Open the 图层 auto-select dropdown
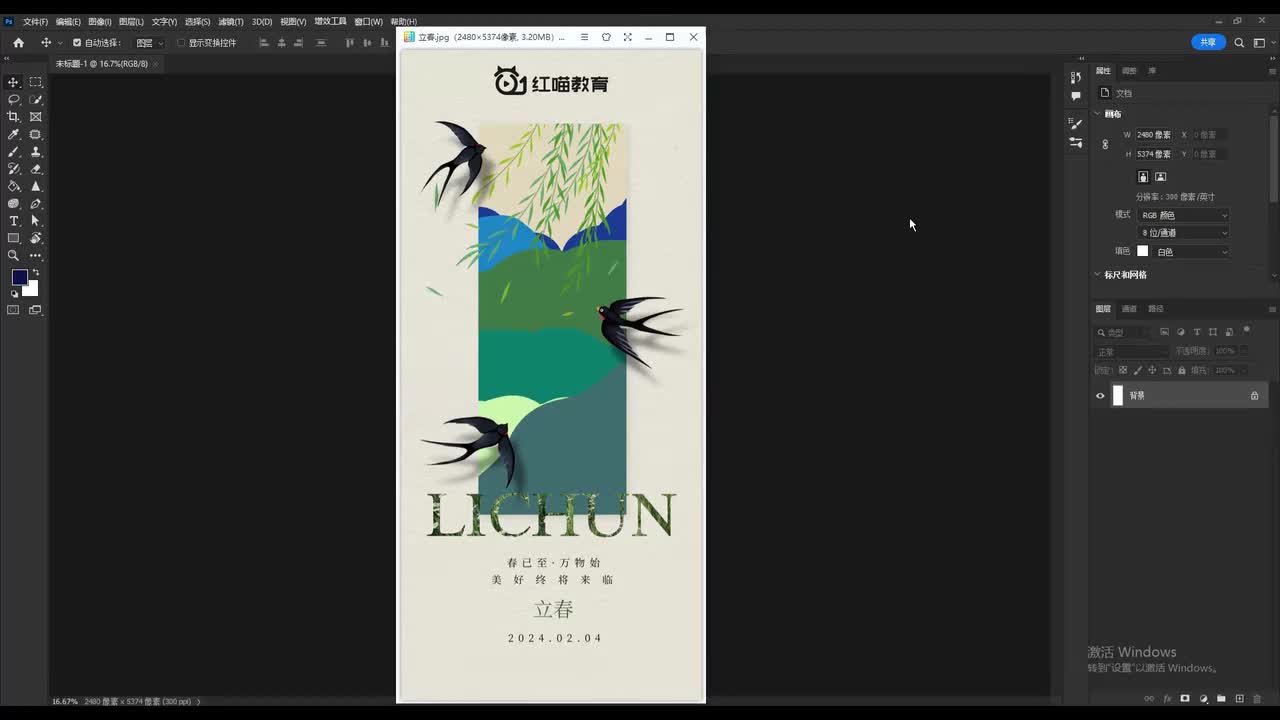This screenshot has height=720, width=1280. (x=150, y=43)
